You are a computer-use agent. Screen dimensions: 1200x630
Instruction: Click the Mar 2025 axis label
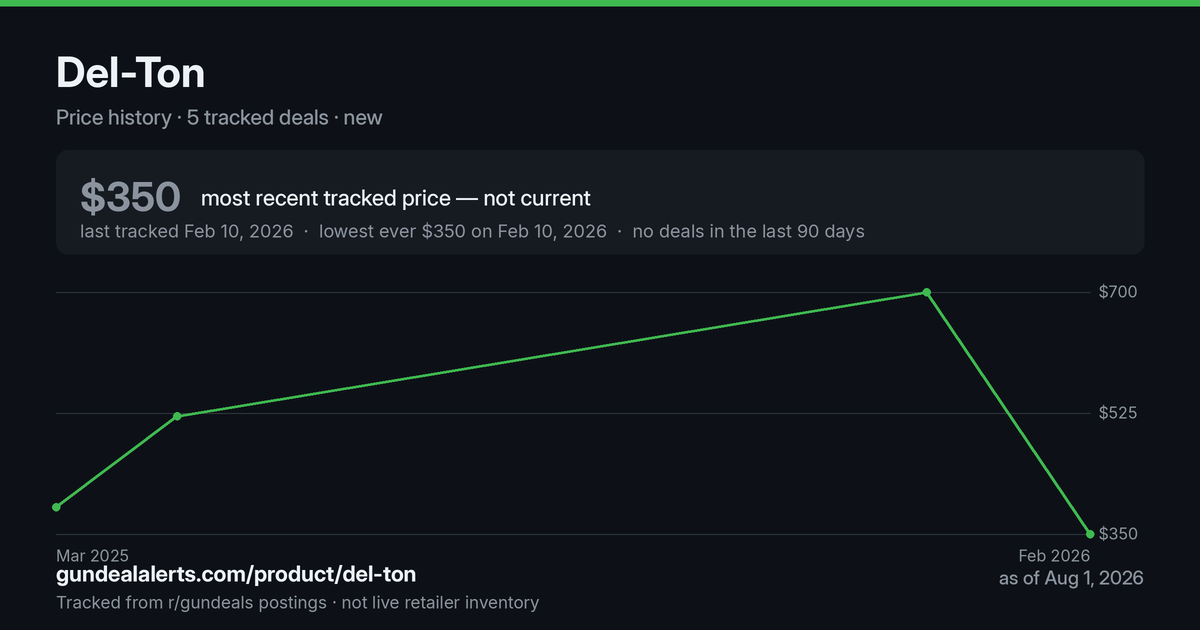[92, 555]
